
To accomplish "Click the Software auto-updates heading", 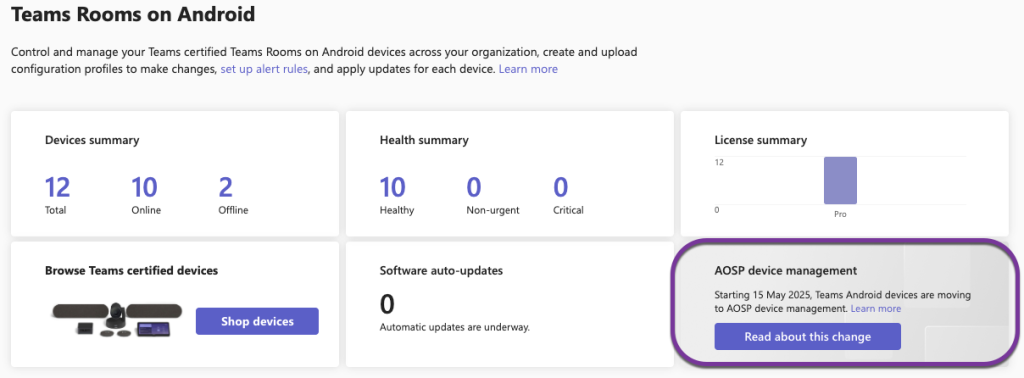I will [x=441, y=270].
